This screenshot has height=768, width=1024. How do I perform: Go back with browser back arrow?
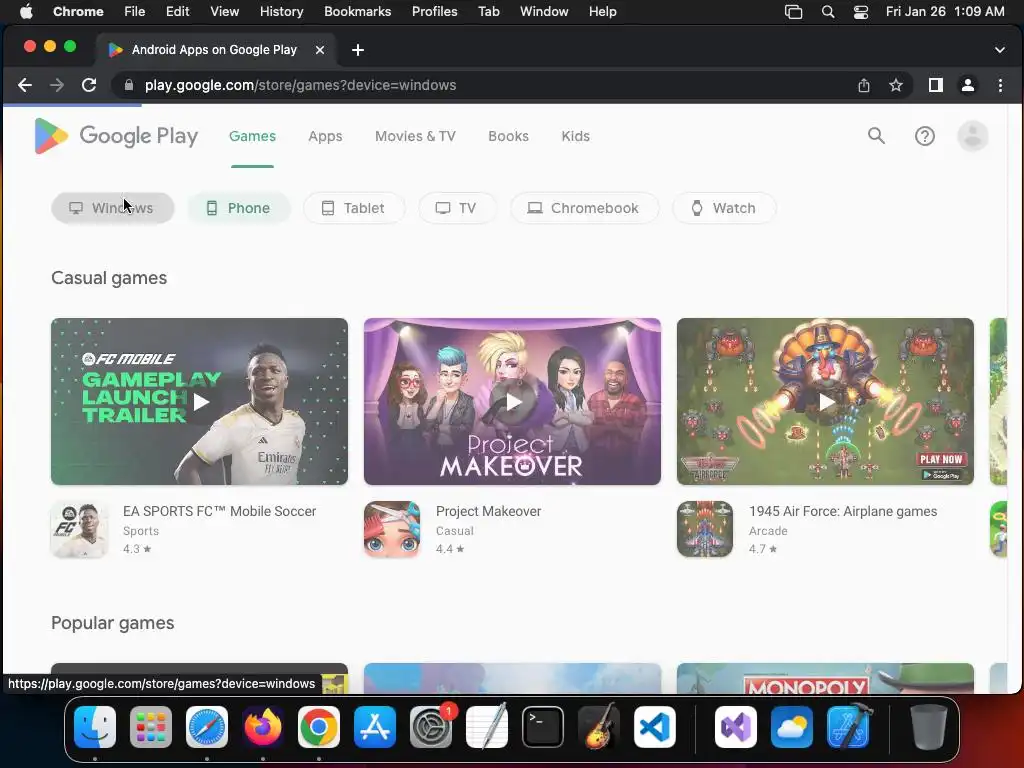25,85
